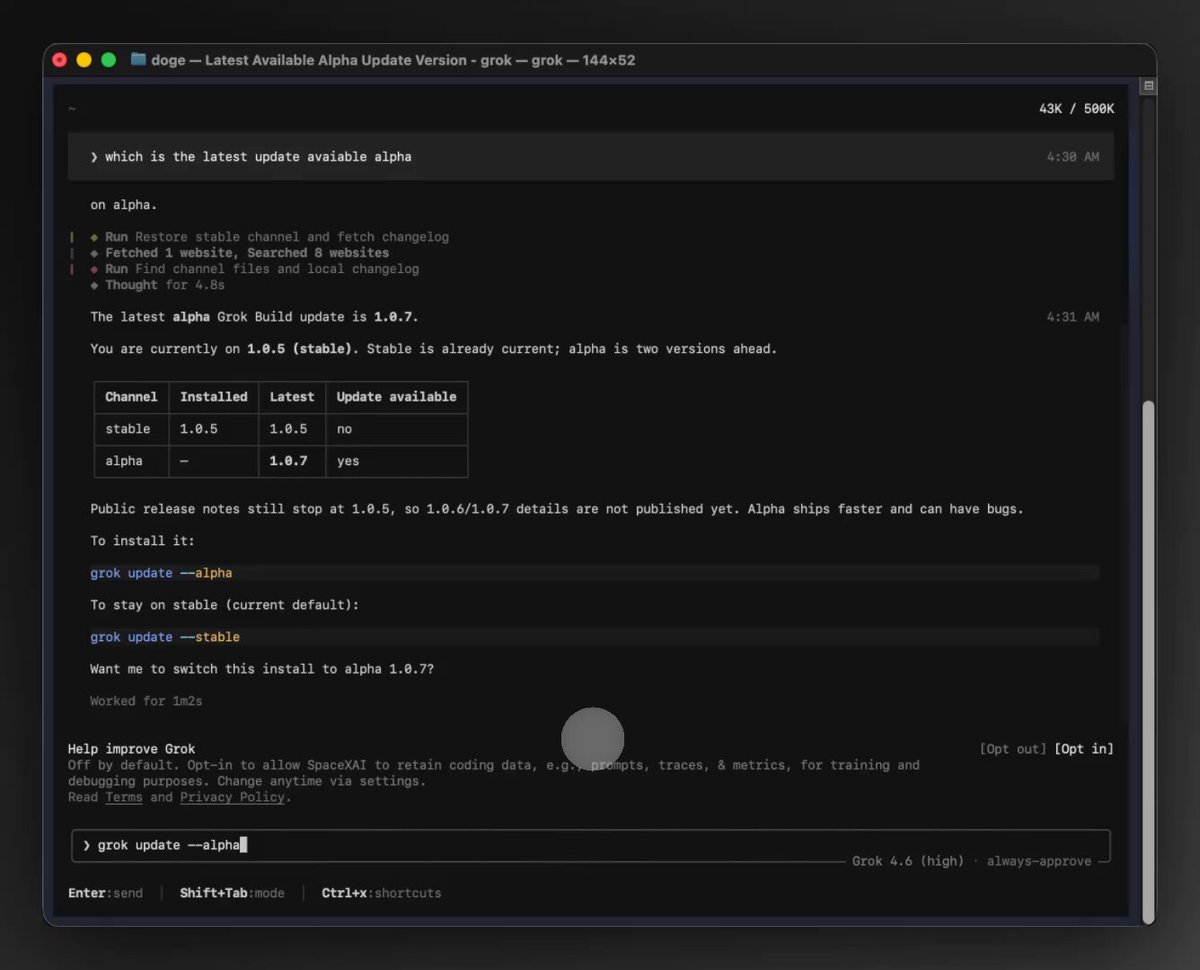Click the 'Installed' table header
The image size is (1200, 970).
click(x=214, y=397)
